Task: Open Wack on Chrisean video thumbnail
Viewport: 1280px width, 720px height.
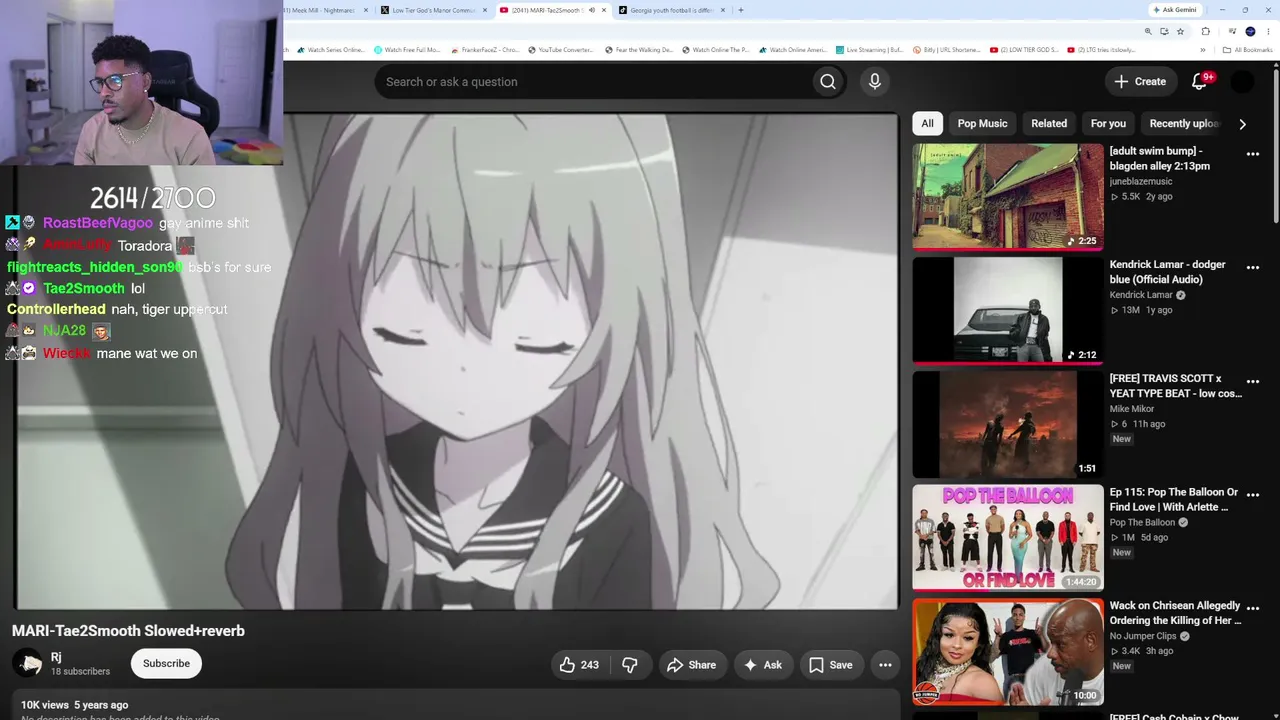Action: pyautogui.click(x=1008, y=652)
